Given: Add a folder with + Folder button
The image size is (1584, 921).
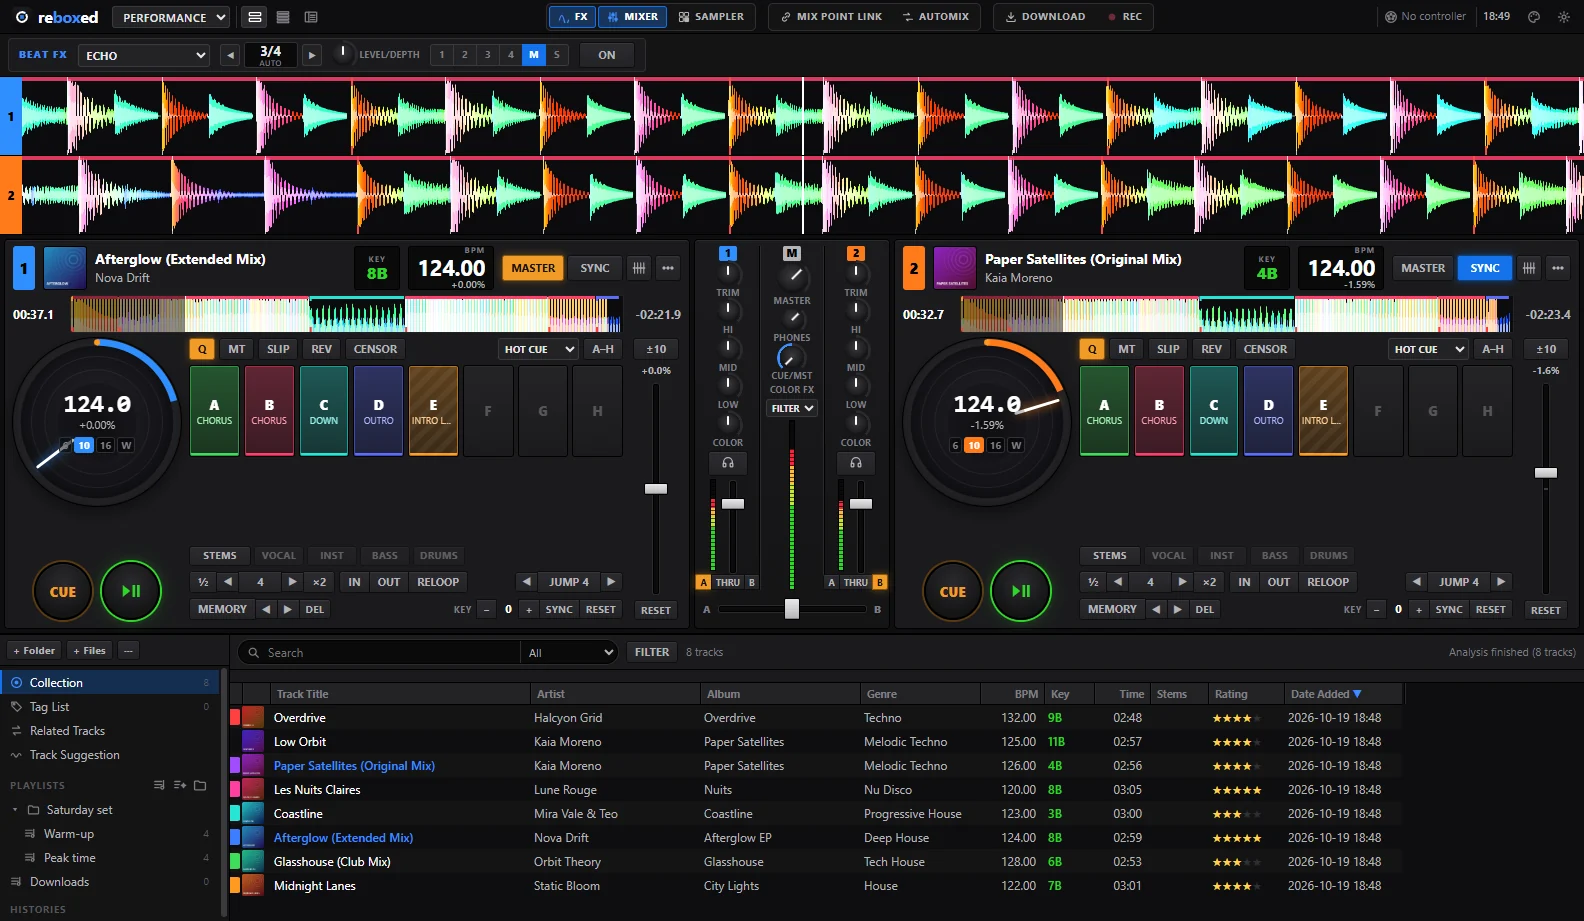Looking at the screenshot, I should click(x=34, y=650).
